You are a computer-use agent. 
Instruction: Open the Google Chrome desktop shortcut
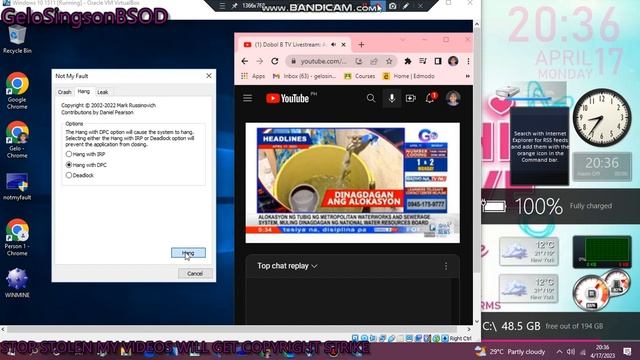tap(17, 91)
